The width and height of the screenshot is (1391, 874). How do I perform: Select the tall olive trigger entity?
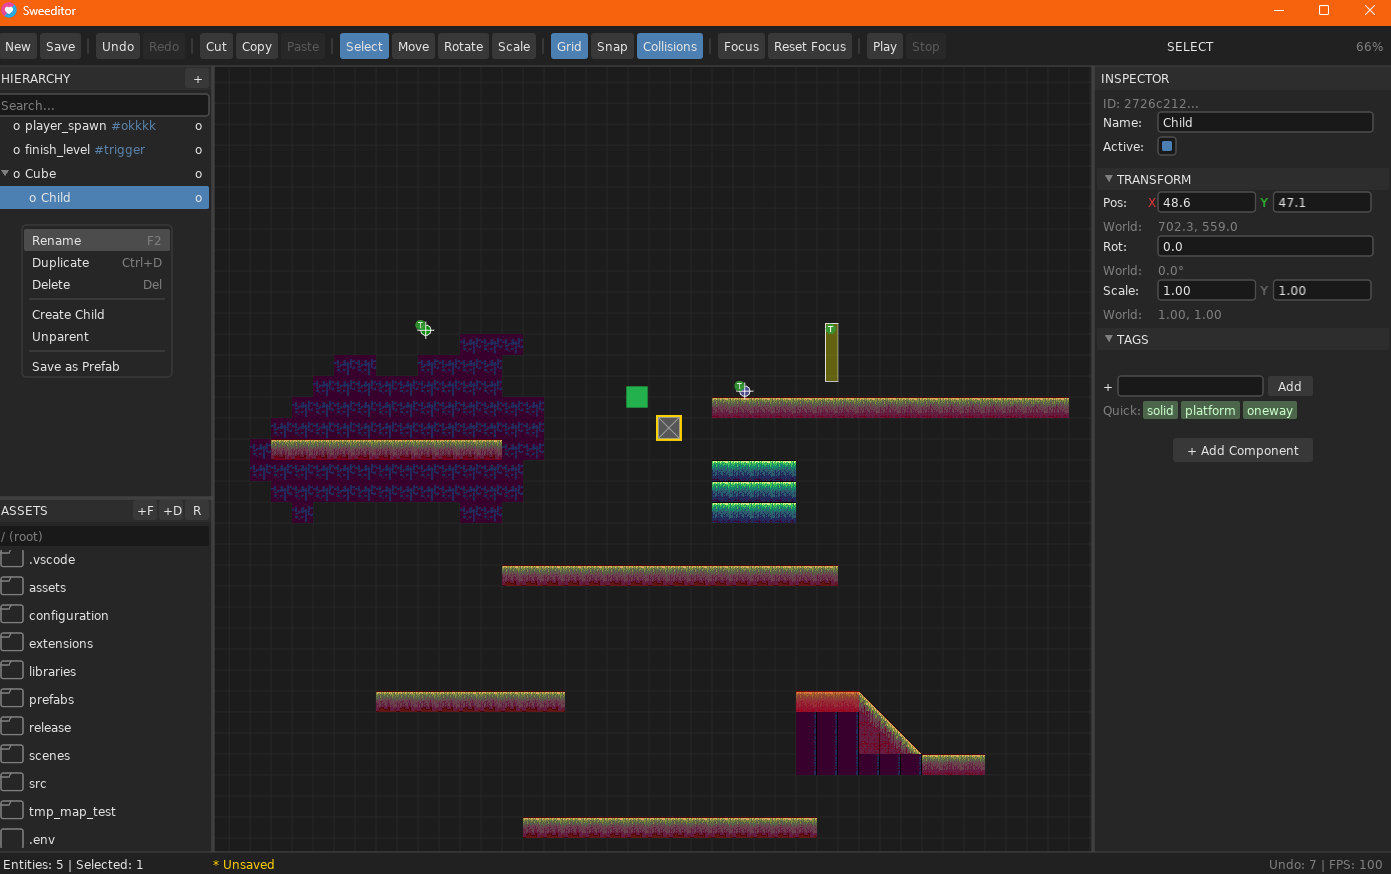tap(831, 352)
